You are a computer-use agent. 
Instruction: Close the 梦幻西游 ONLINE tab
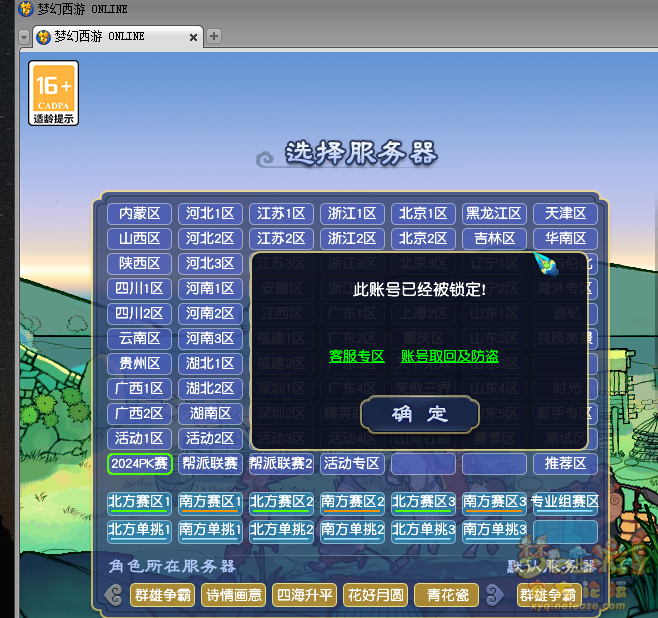tap(193, 37)
